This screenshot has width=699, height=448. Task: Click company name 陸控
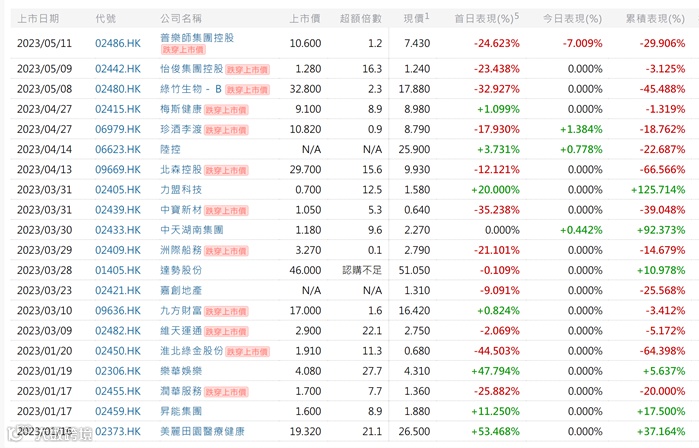point(170,149)
